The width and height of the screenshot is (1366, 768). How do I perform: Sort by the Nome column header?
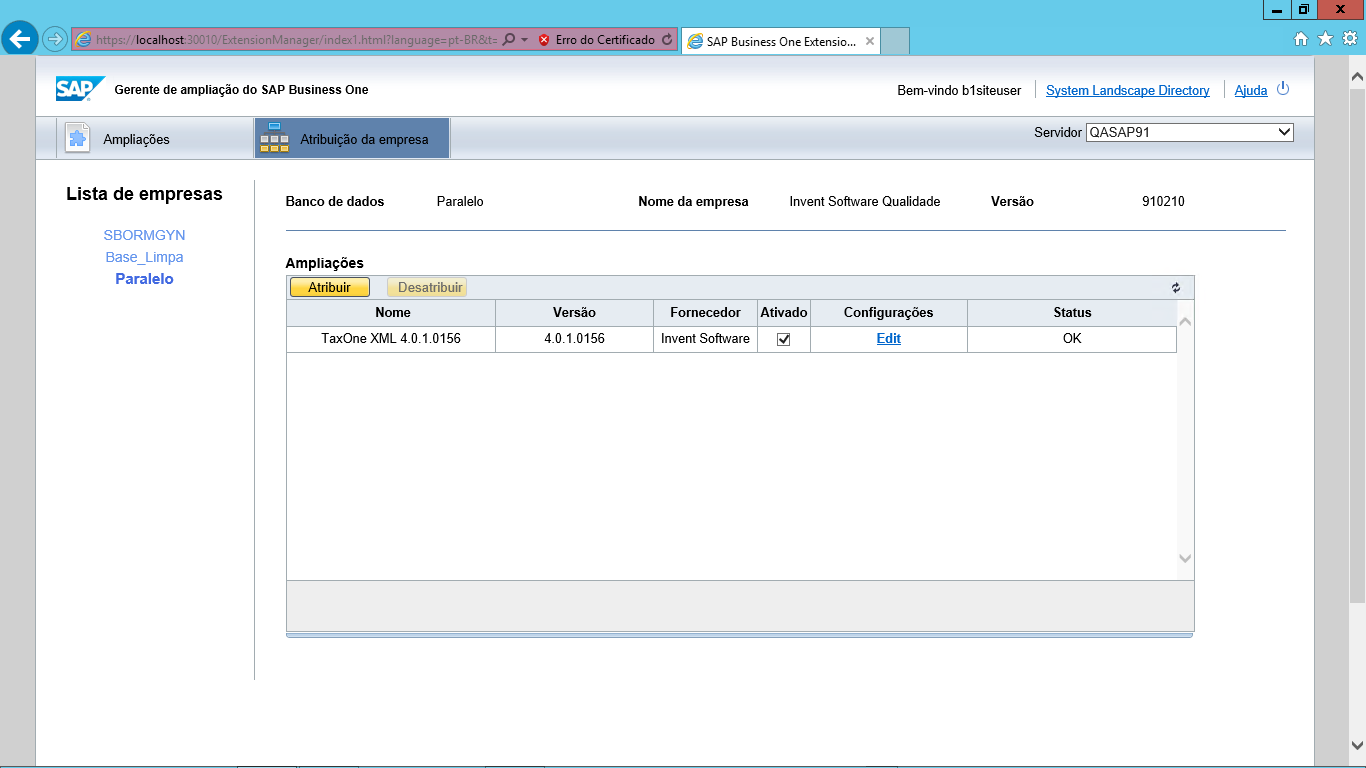point(392,313)
